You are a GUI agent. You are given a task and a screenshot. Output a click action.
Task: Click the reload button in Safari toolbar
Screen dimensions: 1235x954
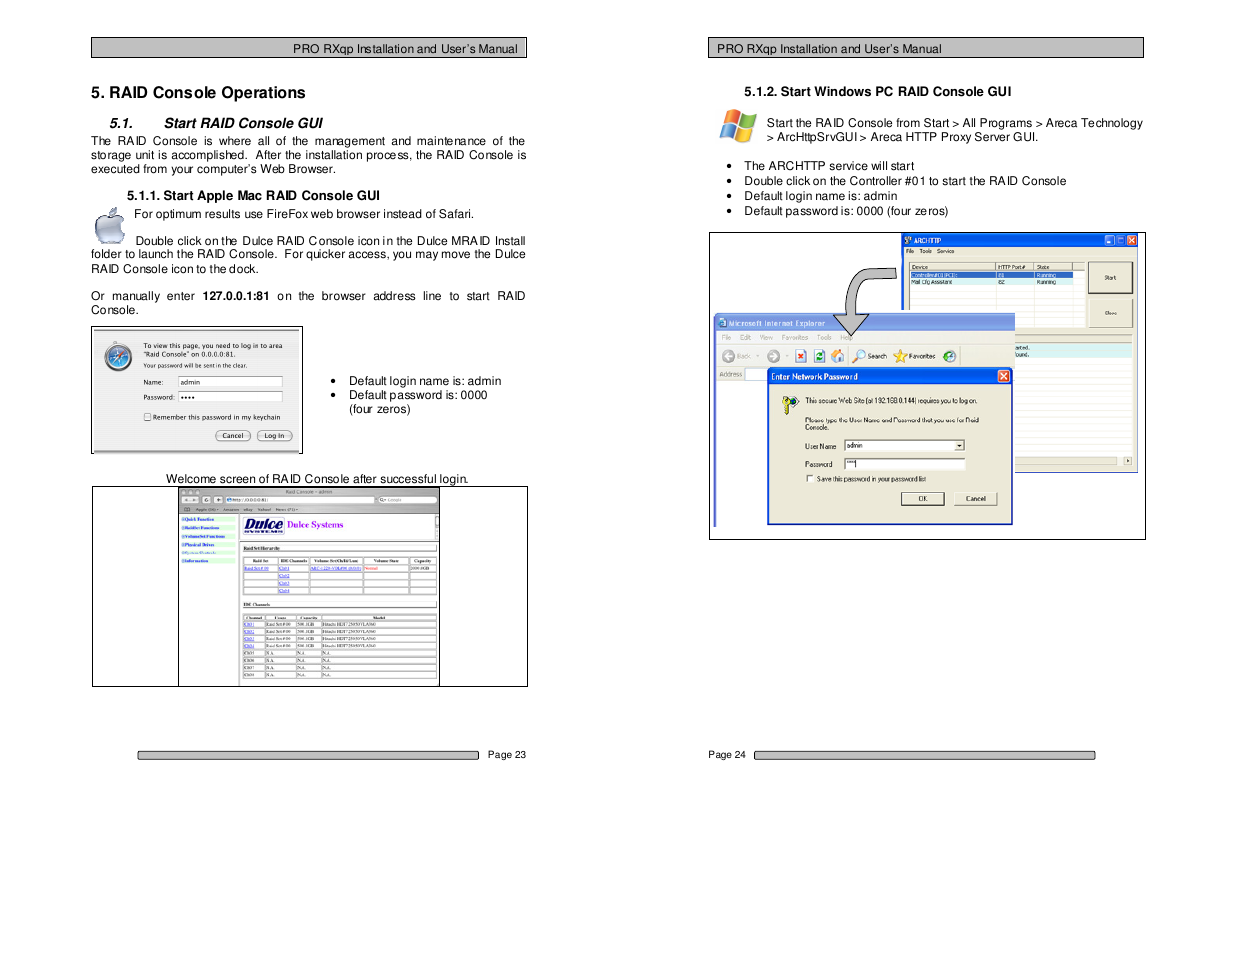click(206, 500)
